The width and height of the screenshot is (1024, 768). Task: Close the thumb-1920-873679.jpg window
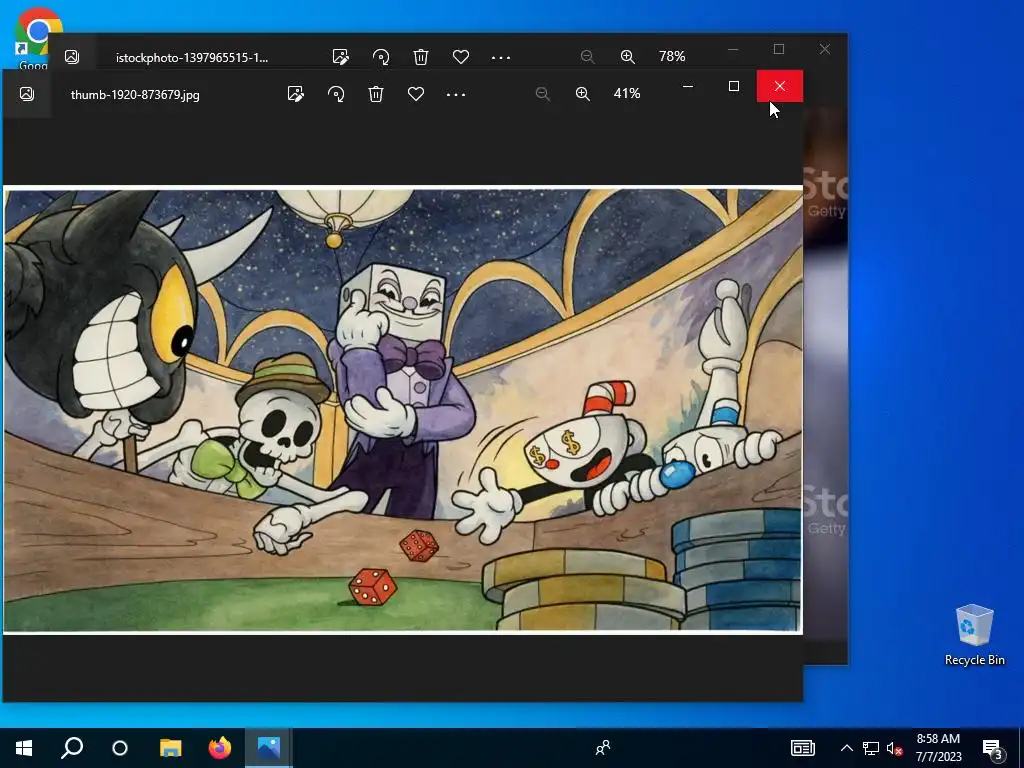[780, 86]
